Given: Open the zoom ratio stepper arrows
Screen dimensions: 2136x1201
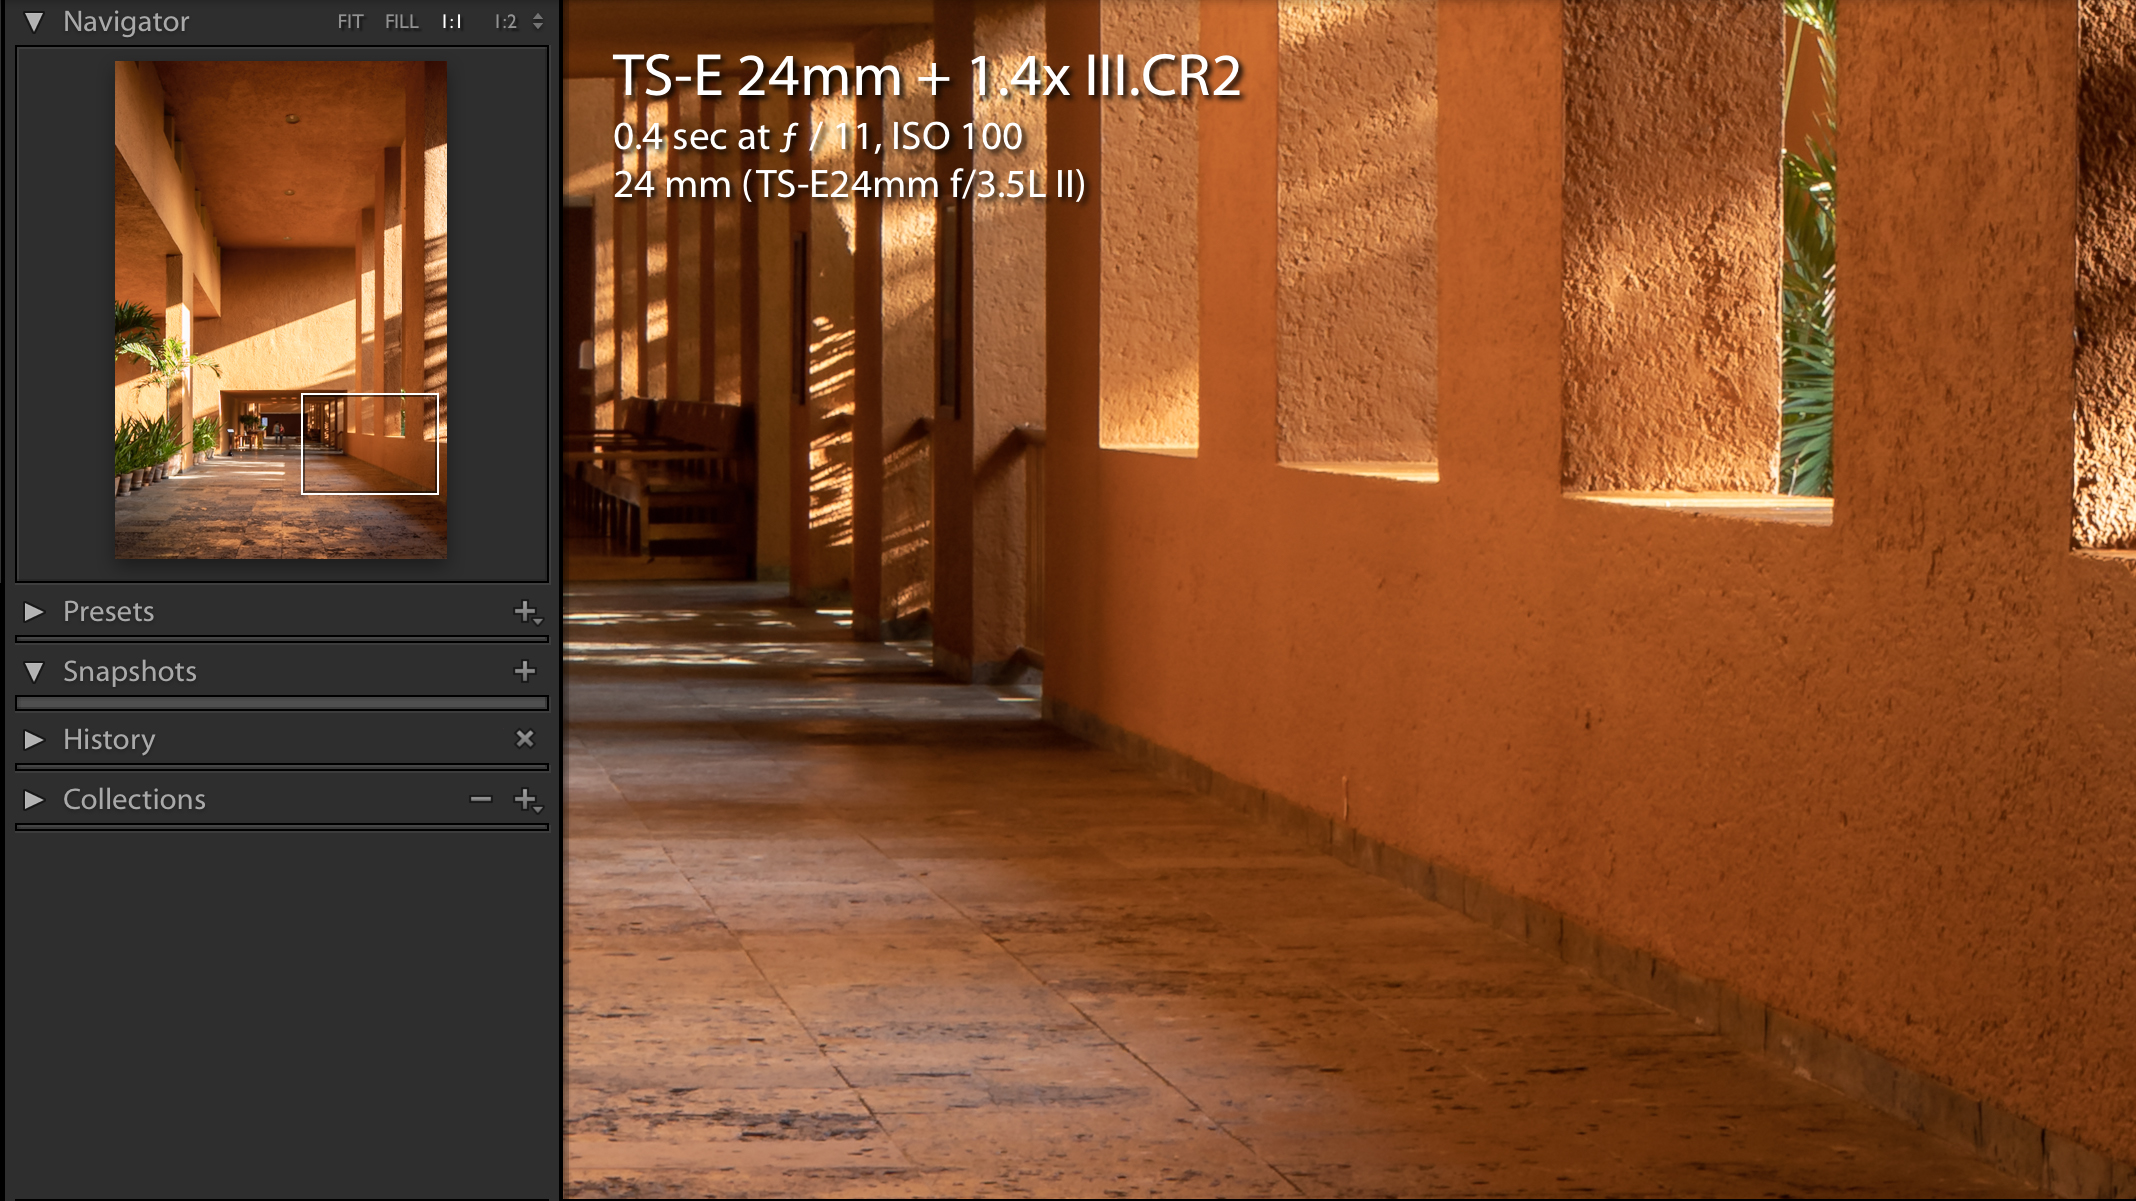Looking at the screenshot, I should (x=538, y=21).
